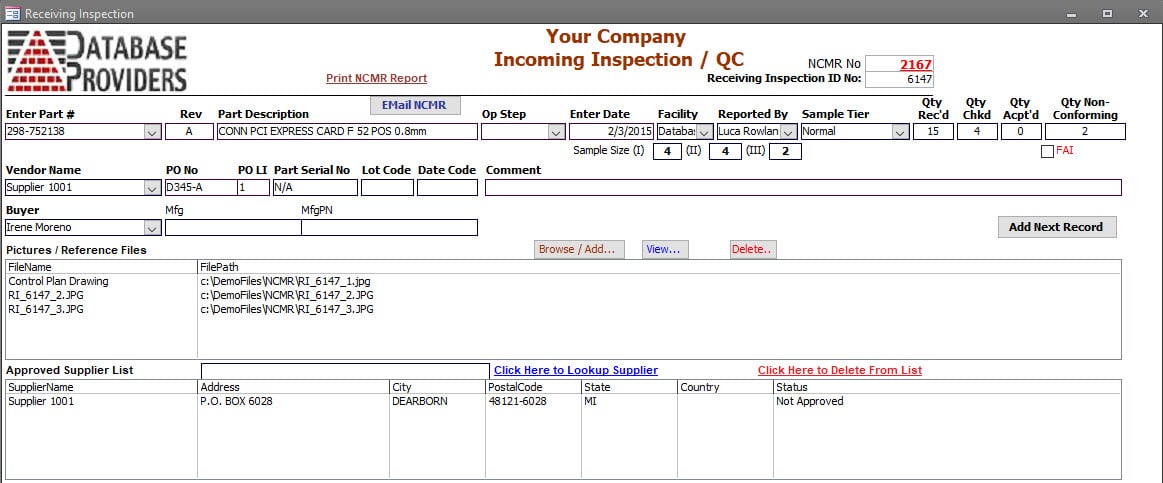Click the PO LI field

pyautogui.click(x=254, y=188)
